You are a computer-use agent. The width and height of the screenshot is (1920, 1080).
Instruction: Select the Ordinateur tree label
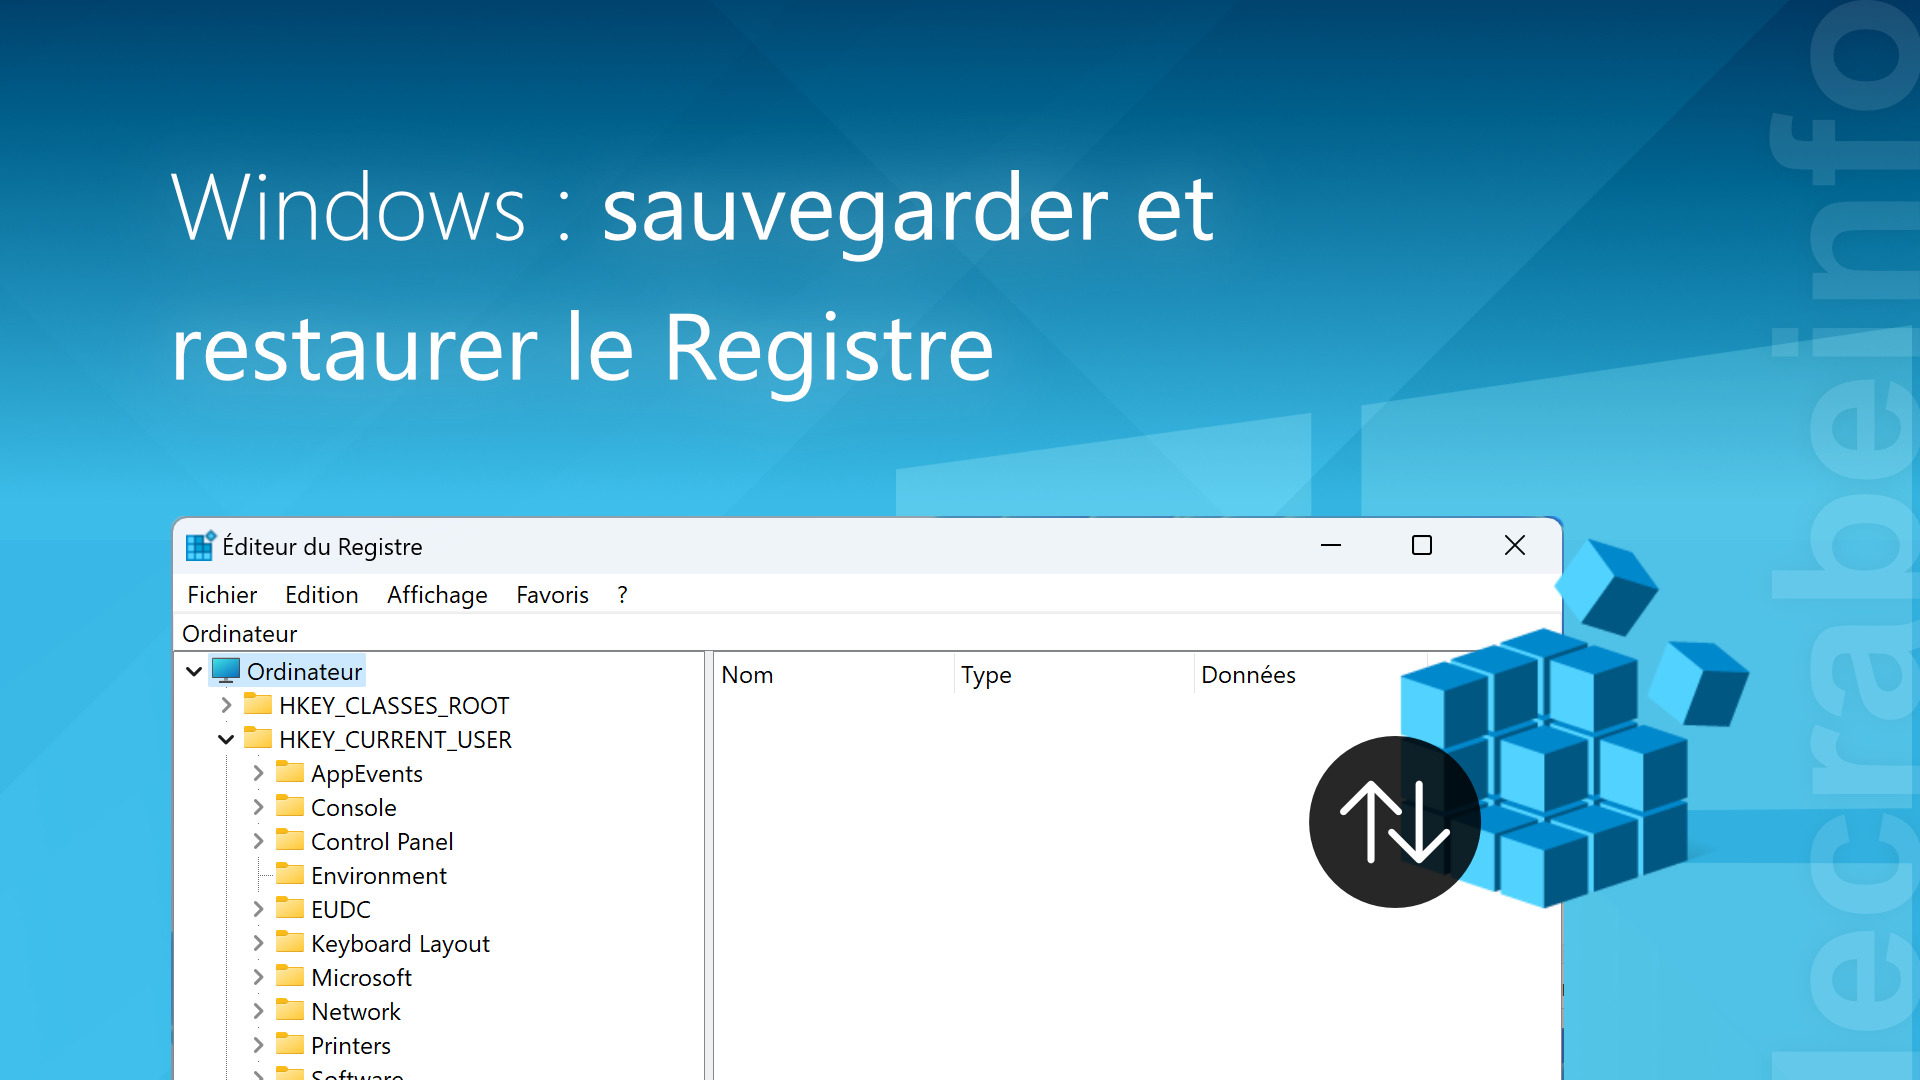pyautogui.click(x=304, y=672)
